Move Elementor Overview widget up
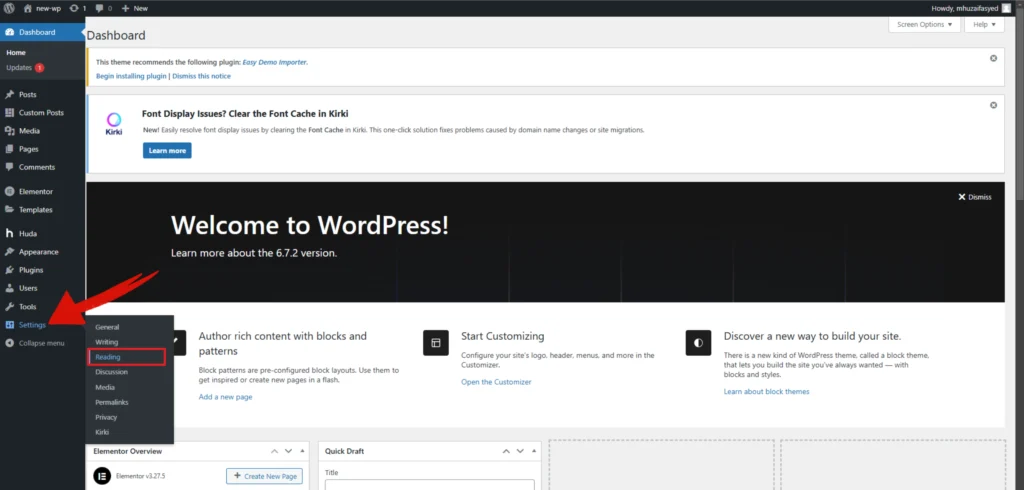This screenshot has height=490, width=1024. point(275,451)
